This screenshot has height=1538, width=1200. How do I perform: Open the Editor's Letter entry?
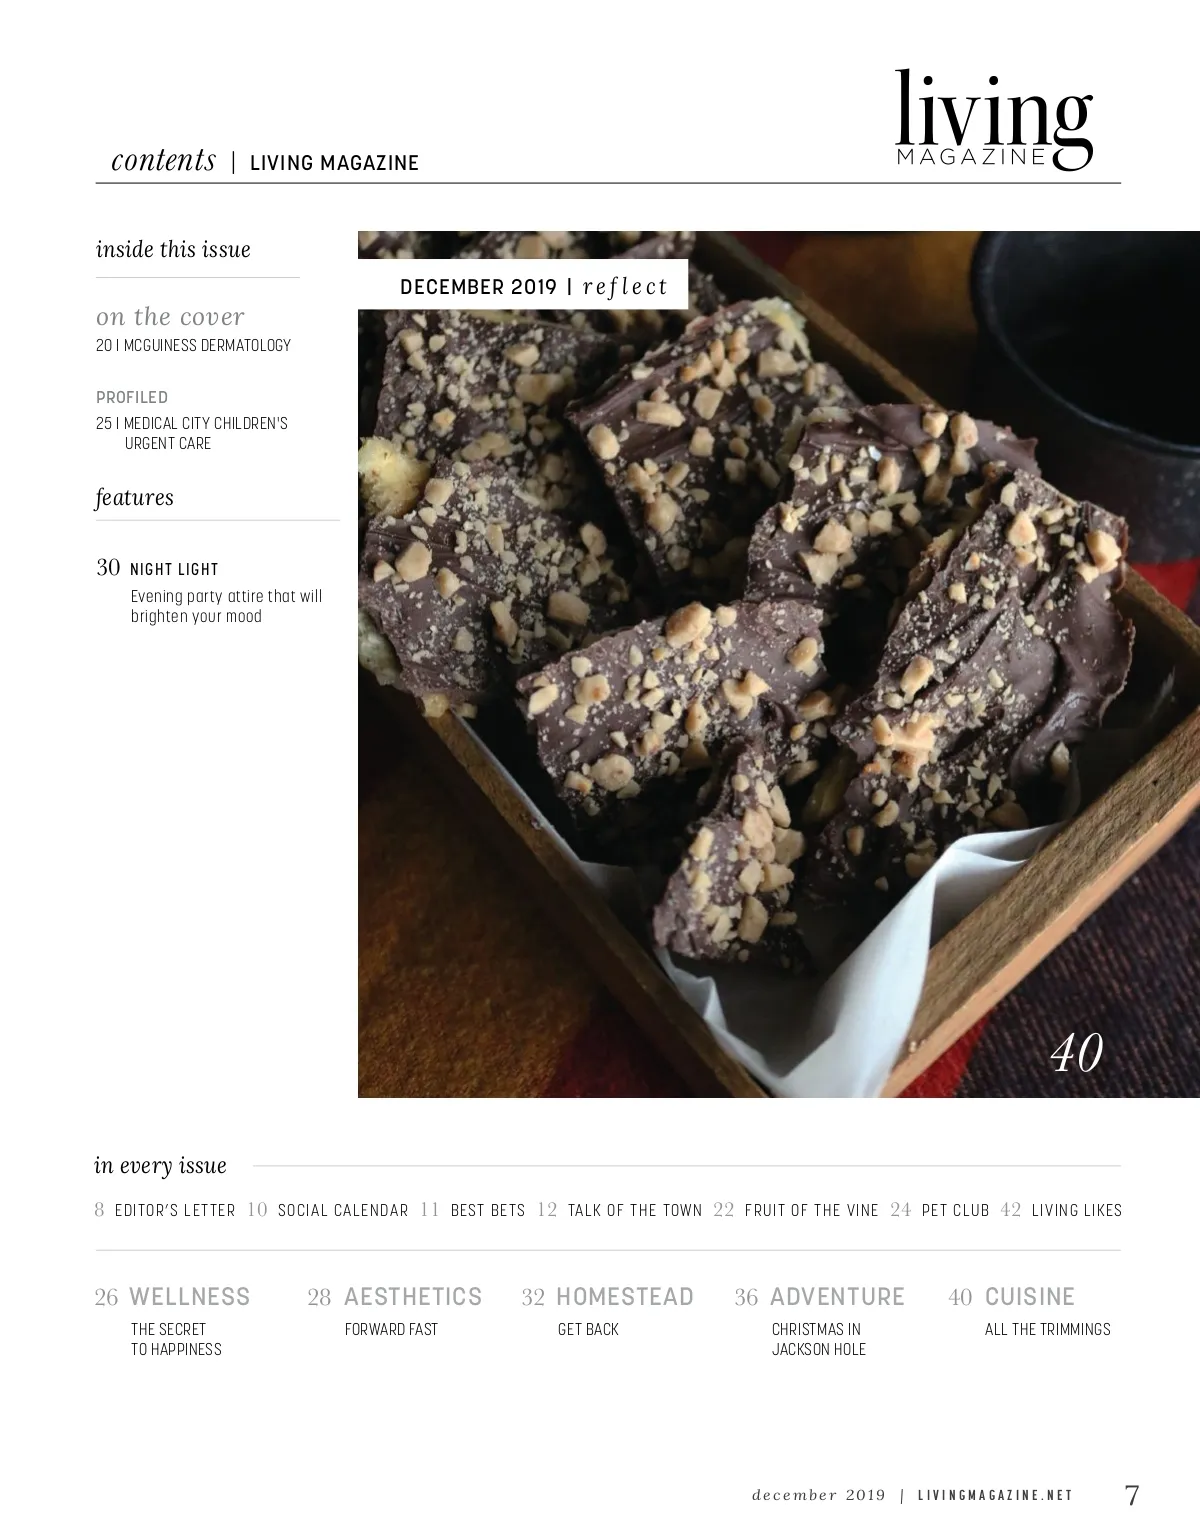click(165, 1210)
